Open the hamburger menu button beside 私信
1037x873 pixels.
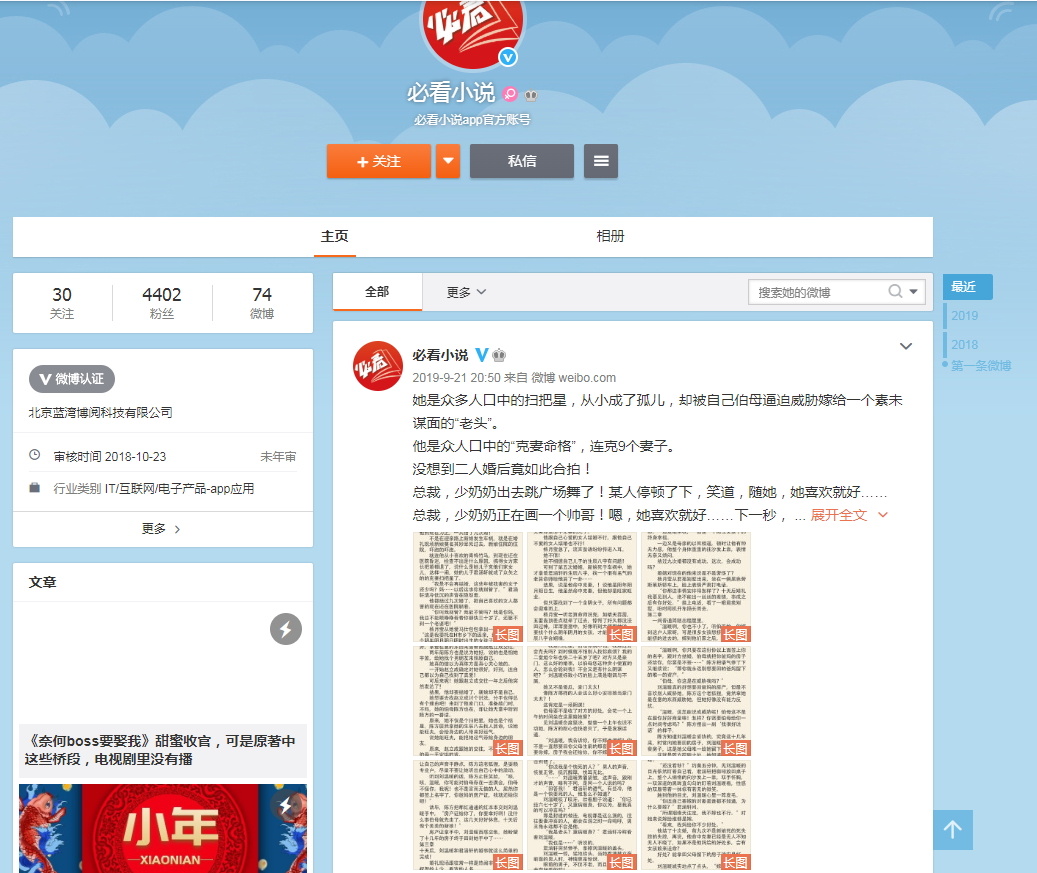click(601, 161)
